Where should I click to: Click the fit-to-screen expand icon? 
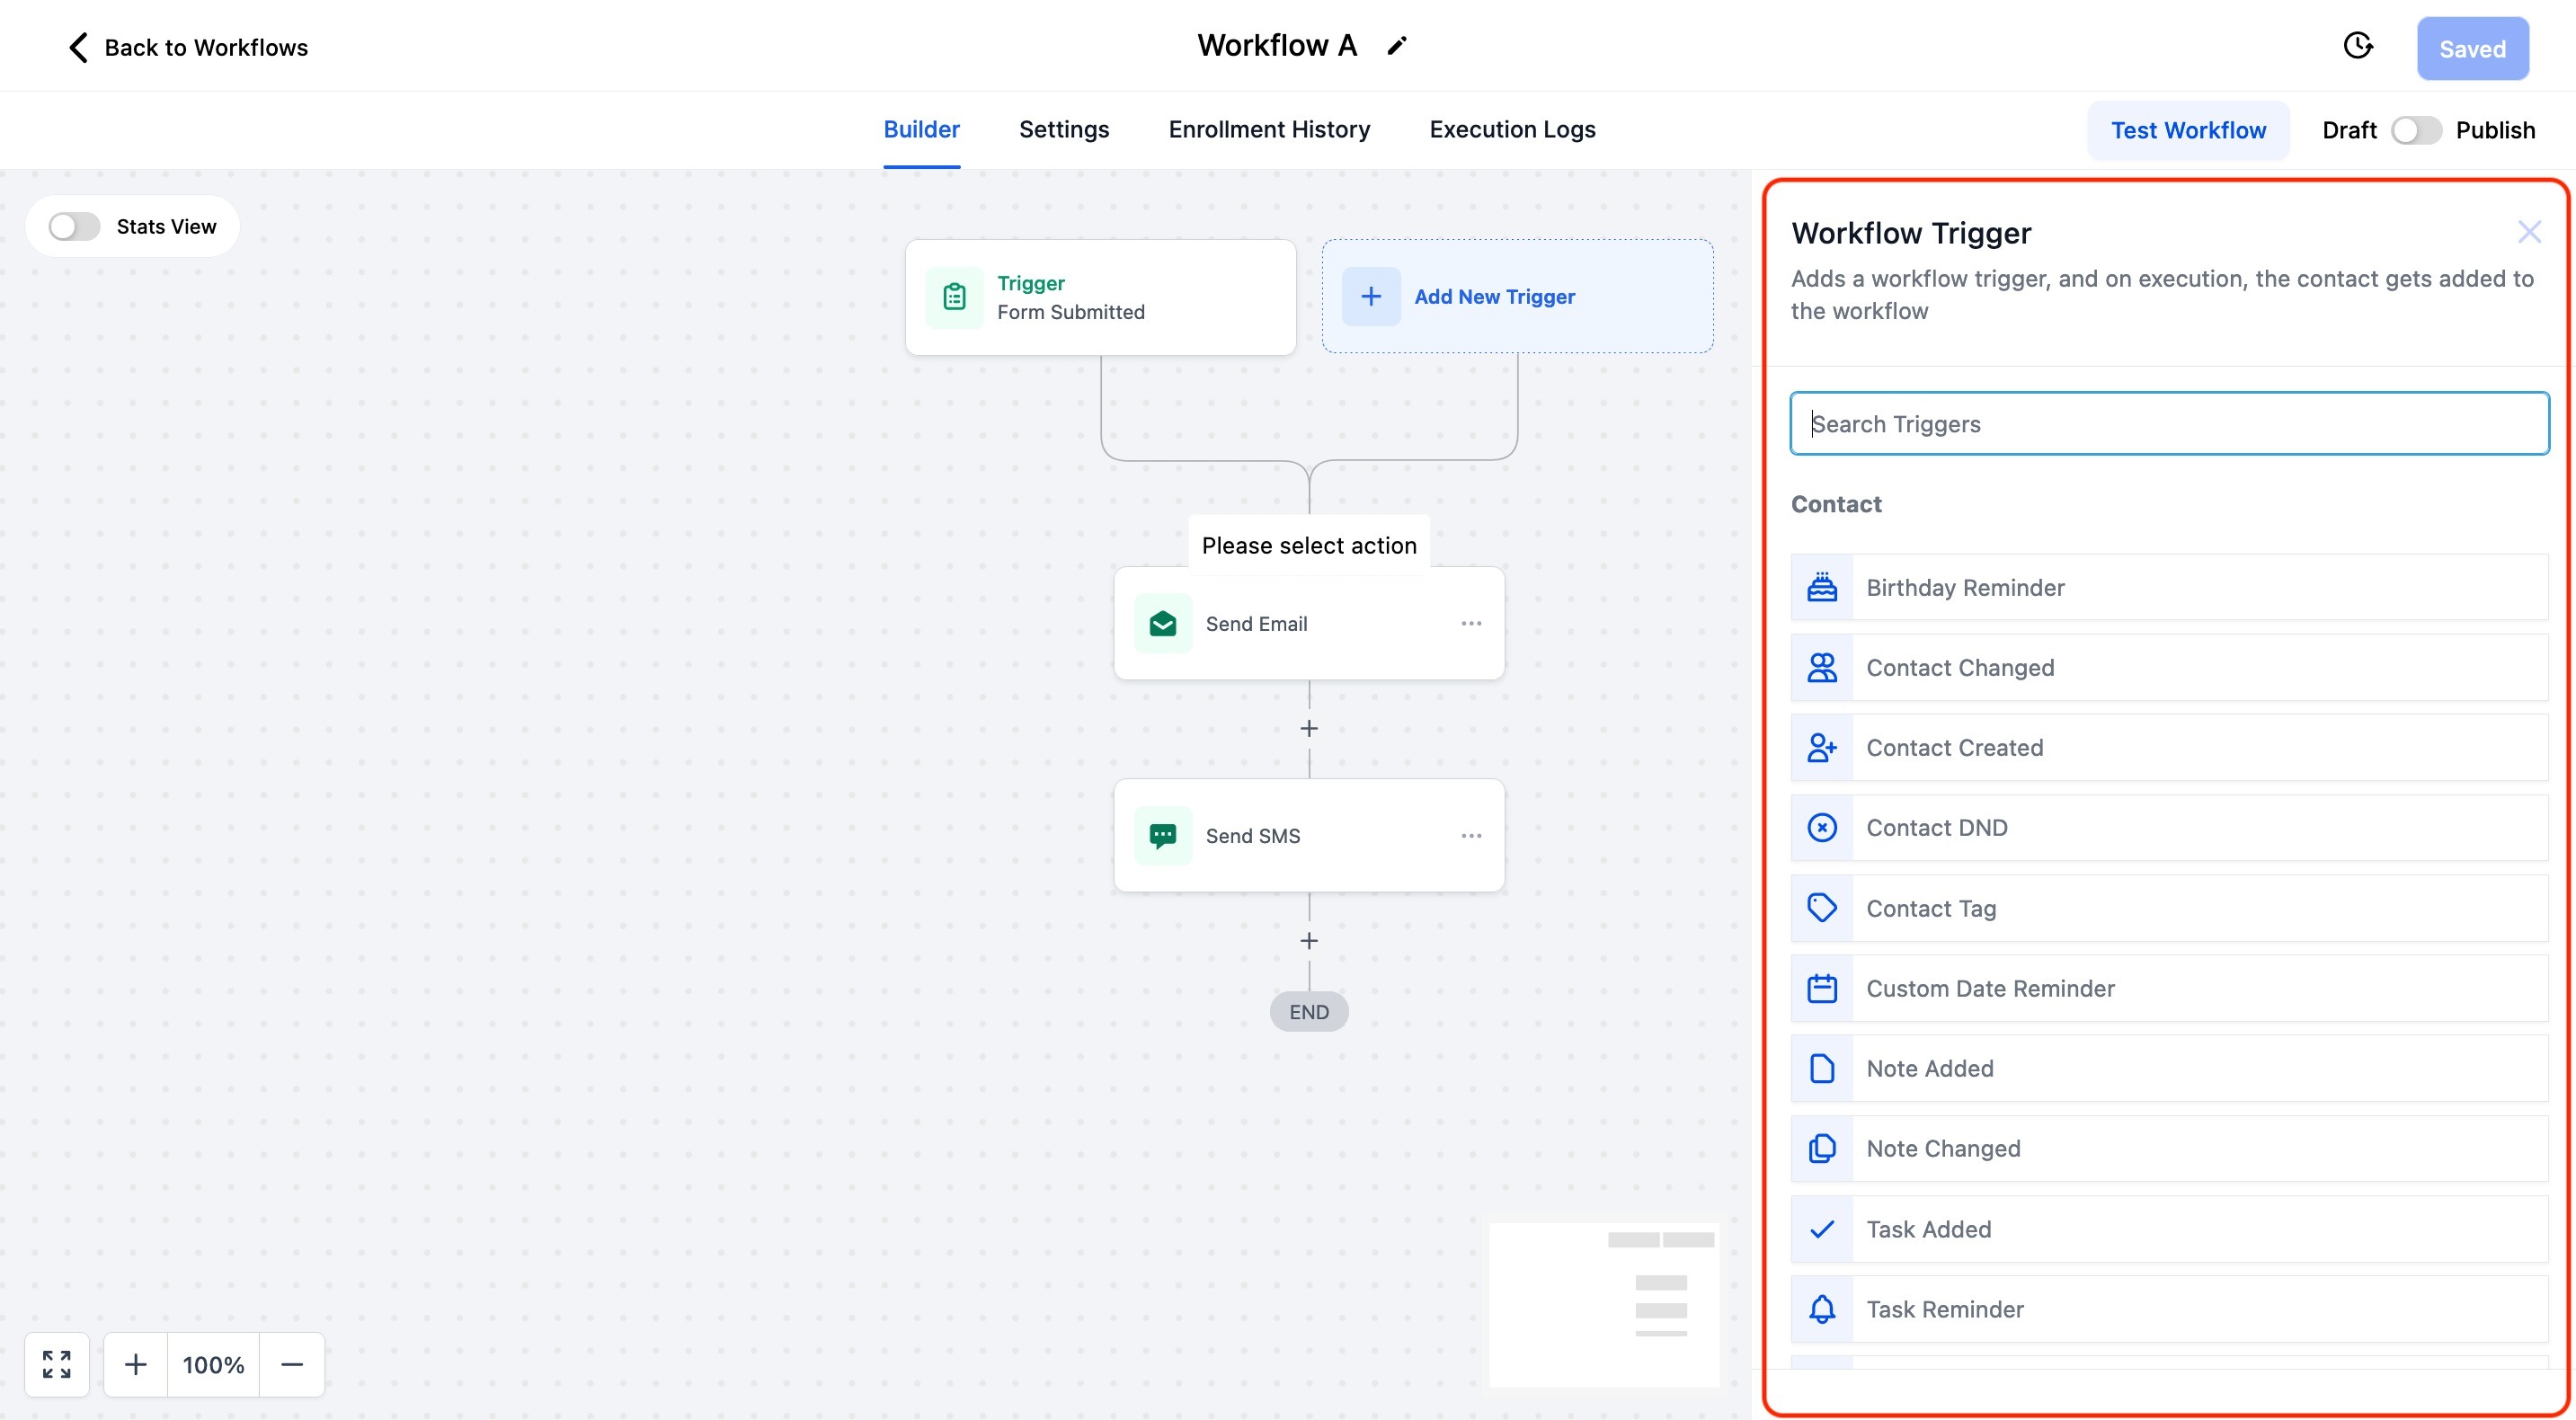[x=57, y=1364]
